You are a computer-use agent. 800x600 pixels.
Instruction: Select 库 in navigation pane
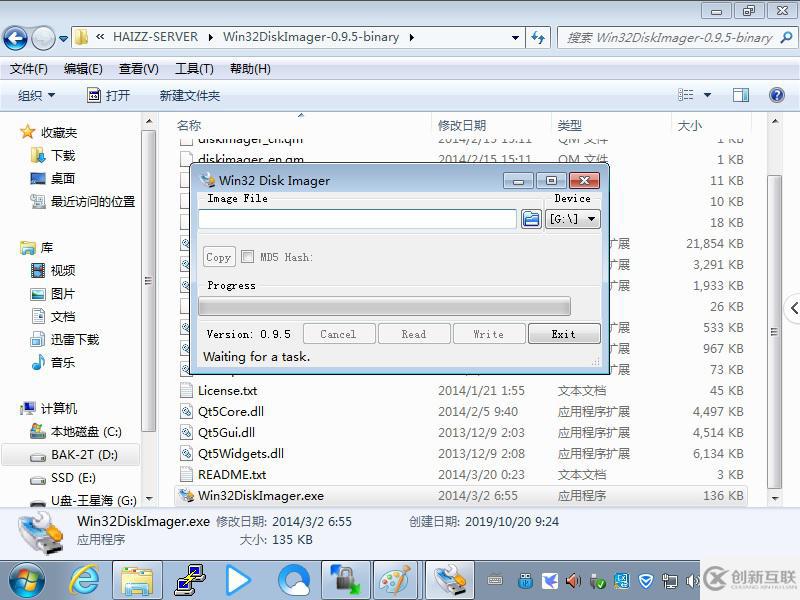tap(46, 247)
